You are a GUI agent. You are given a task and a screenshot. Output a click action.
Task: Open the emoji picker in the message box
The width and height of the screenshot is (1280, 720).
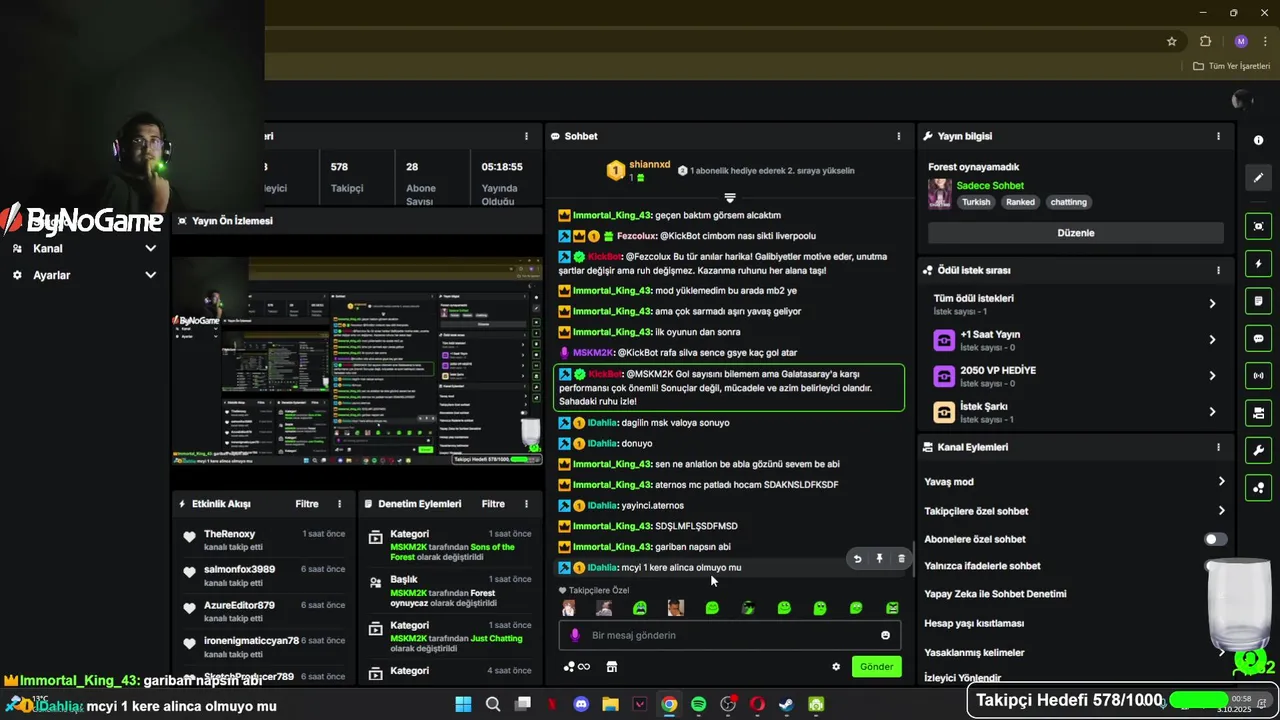tap(885, 635)
